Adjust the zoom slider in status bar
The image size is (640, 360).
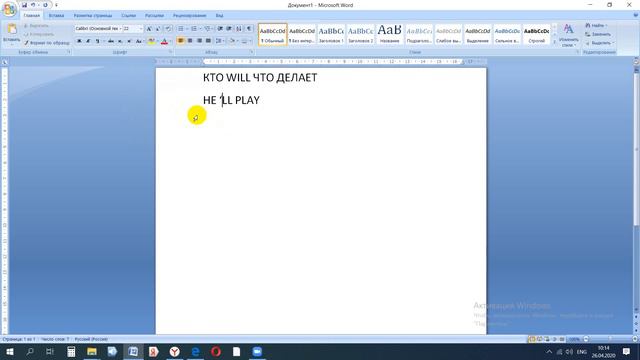pos(610,339)
